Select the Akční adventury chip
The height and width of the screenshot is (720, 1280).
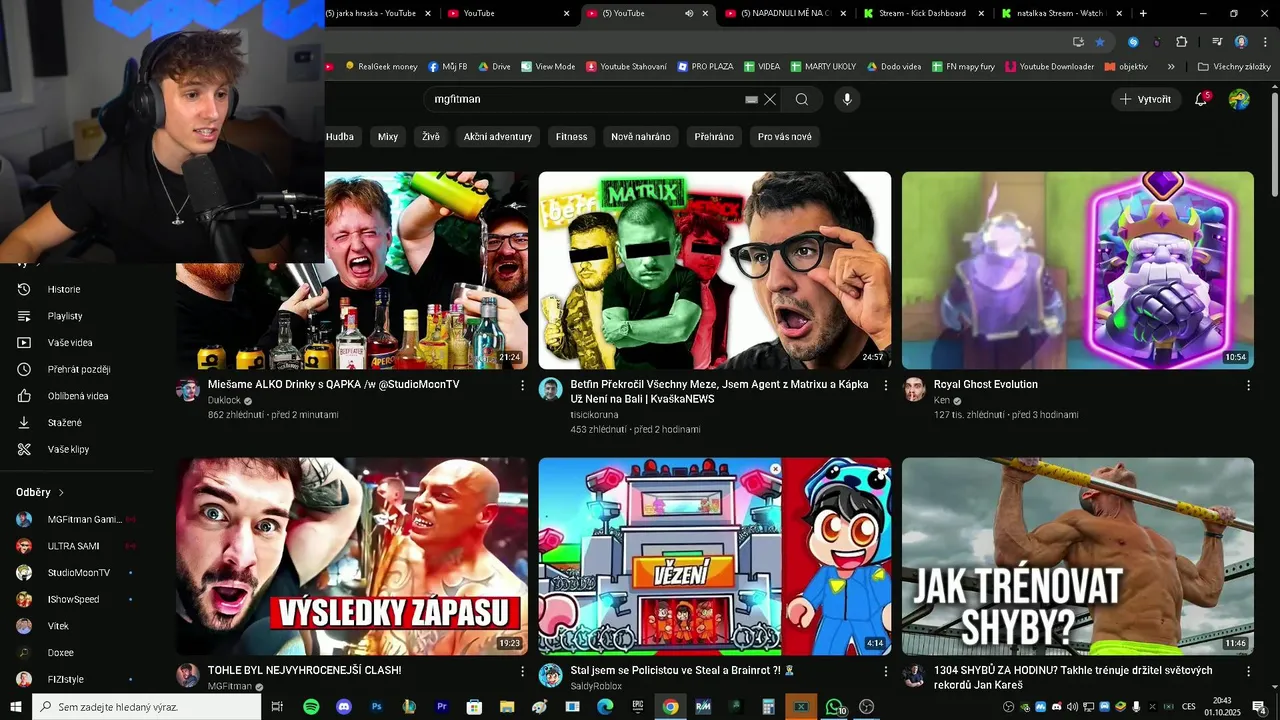pyautogui.click(x=498, y=136)
